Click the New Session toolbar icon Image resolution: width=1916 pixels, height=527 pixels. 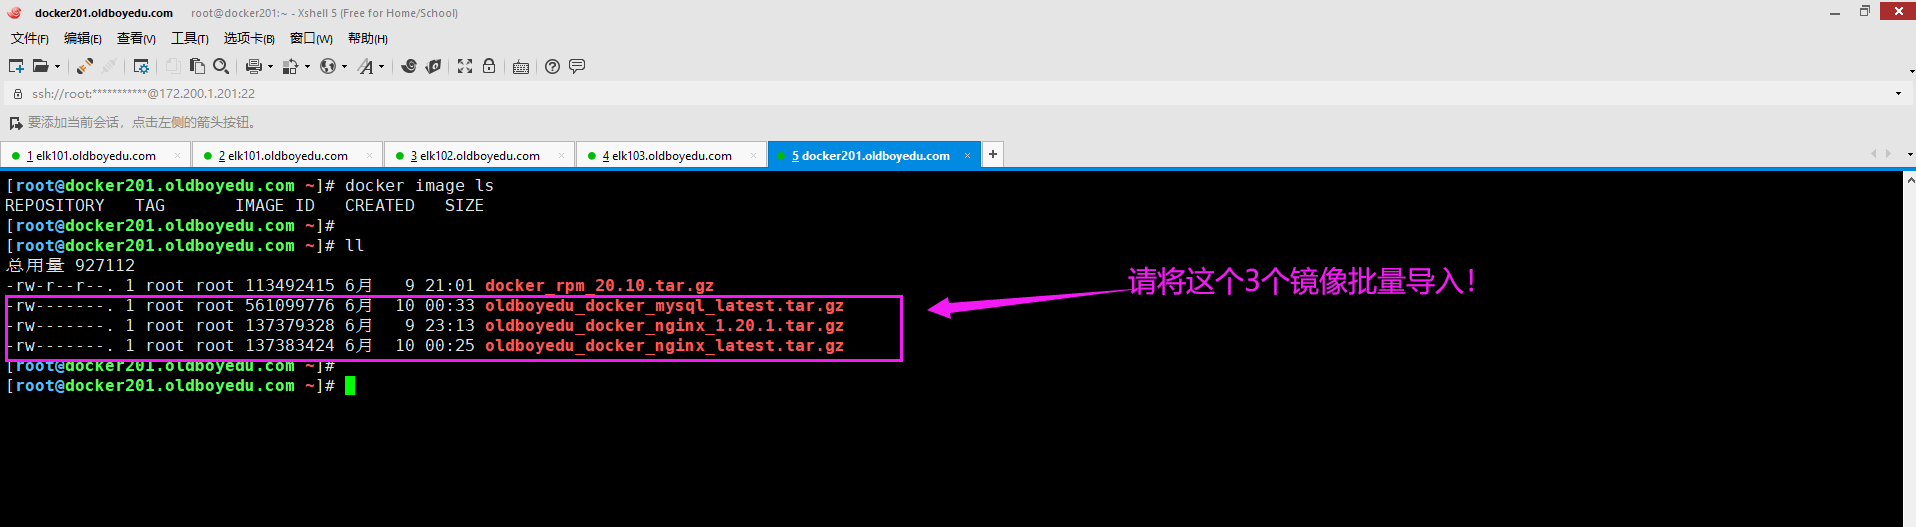pos(16,66)
